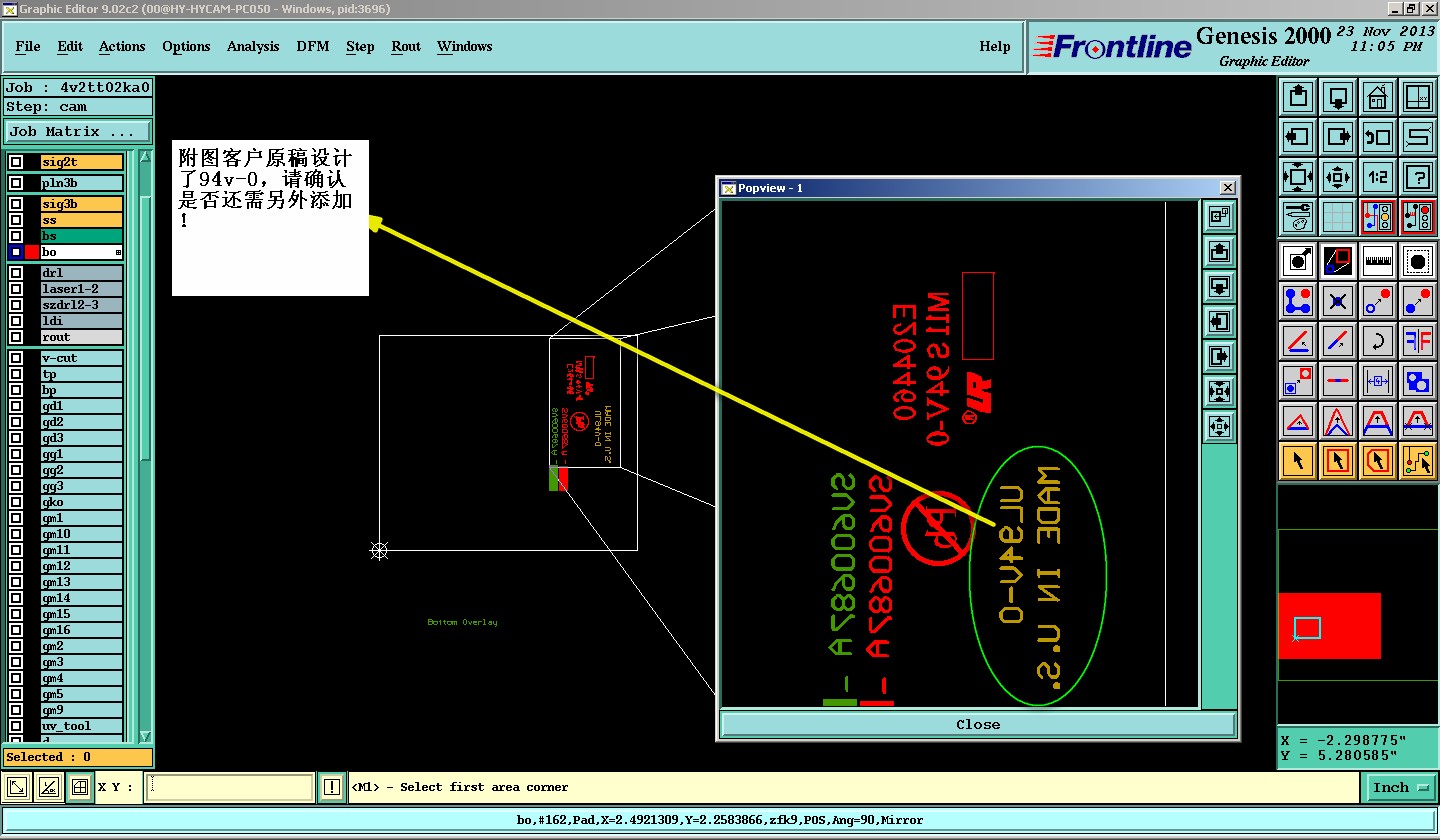Screen dimensions: 1440x840
Task: Open the Windows menu
Action: point(464,46)
